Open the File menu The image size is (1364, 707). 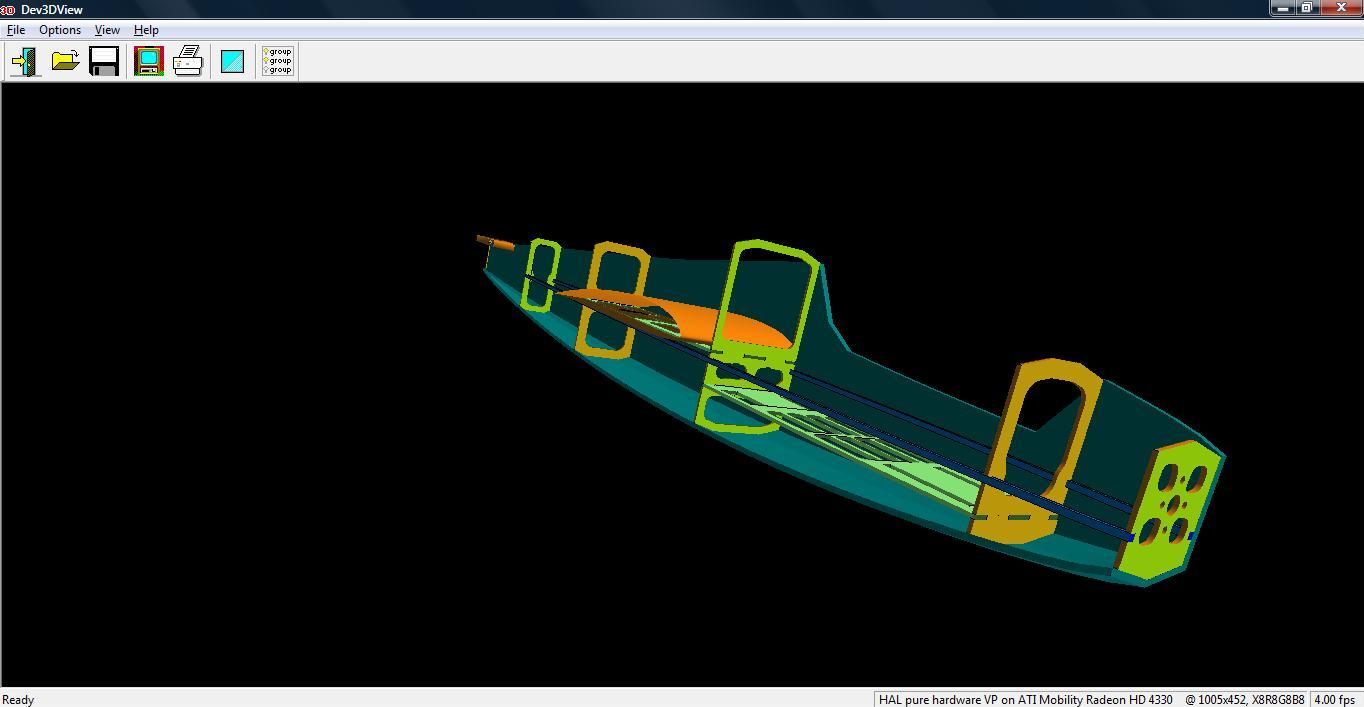tap(16, 30)
